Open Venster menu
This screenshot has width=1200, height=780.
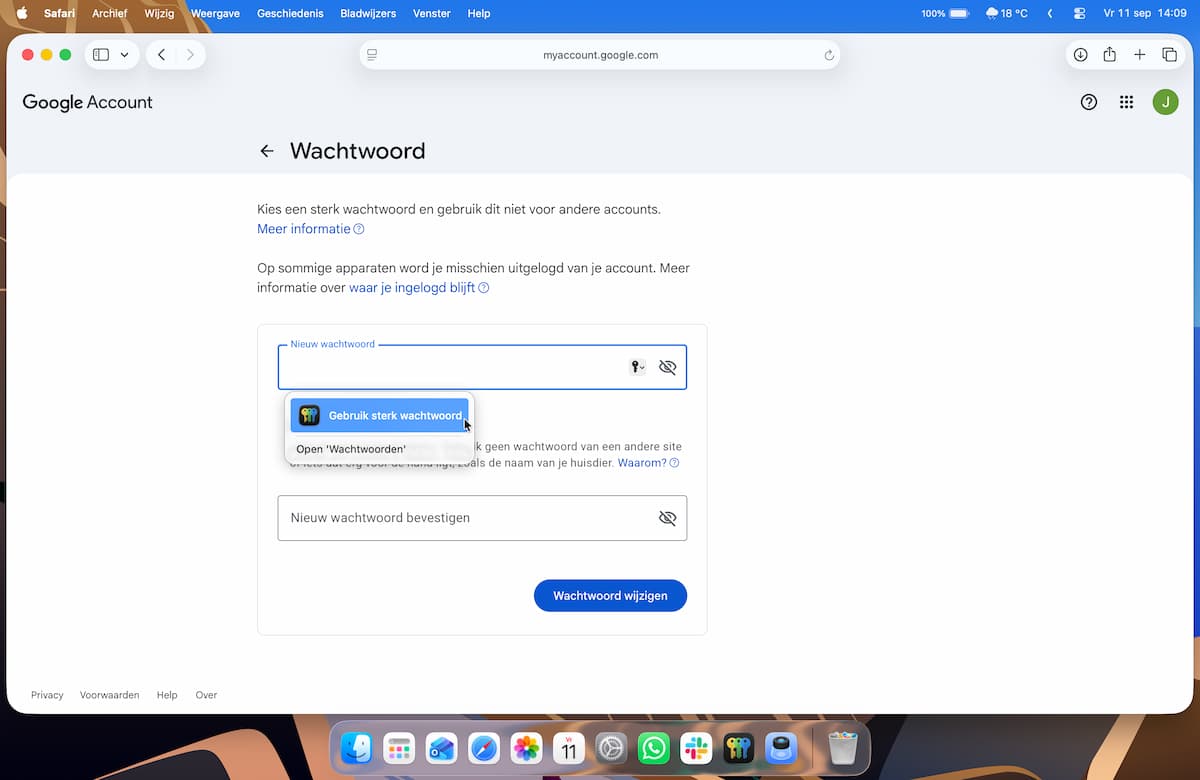pyautogui.click(x=431, y=13)
